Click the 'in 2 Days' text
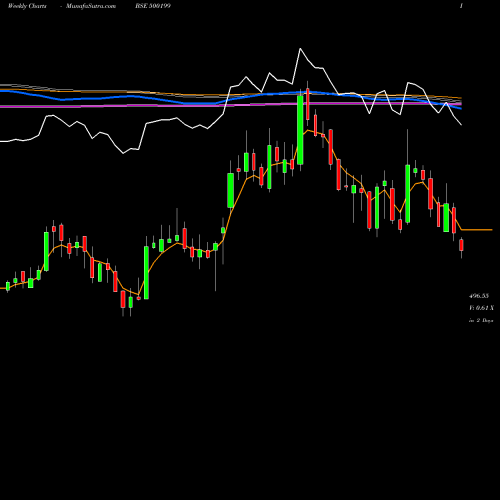This screenshot has width=500, height=500. pyautogui.click(x=481, y=320)
